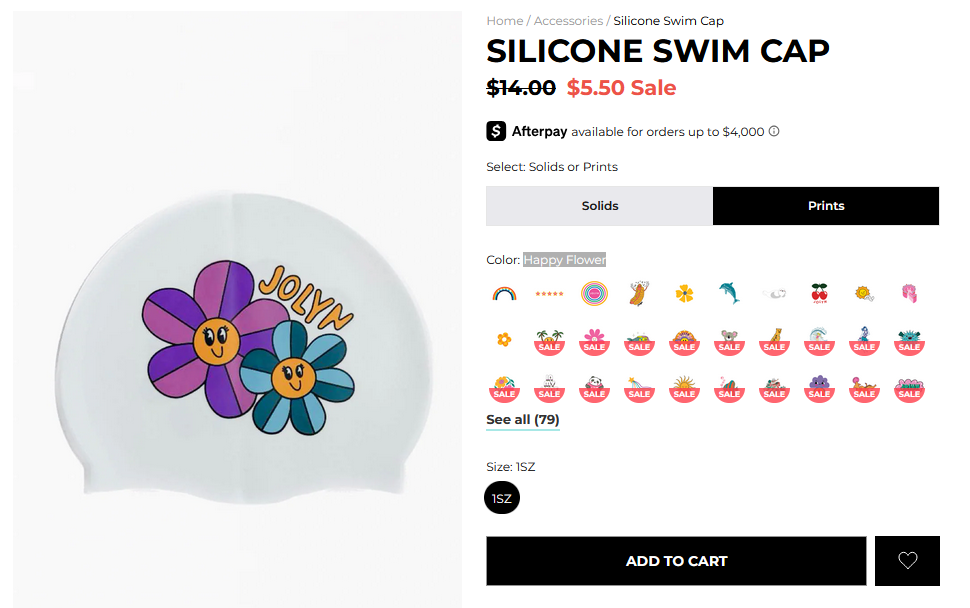Image resolution: width=970 pixels, height=608 pixels.
Task: Pick the red cherries print swatch
Action: (x=819, y=294)
